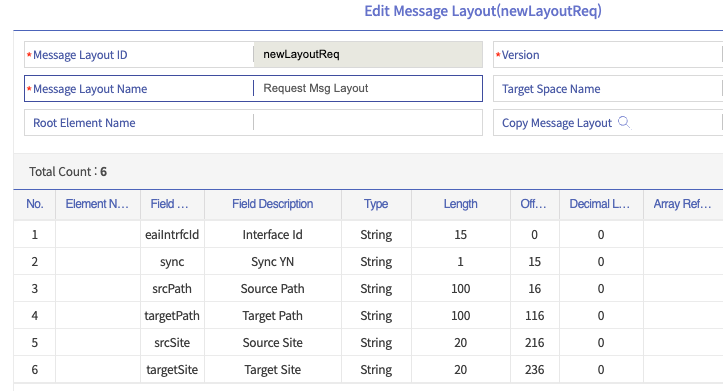723x391 pixels.
Task: Click the Offset column header
Action: (534, 204)
